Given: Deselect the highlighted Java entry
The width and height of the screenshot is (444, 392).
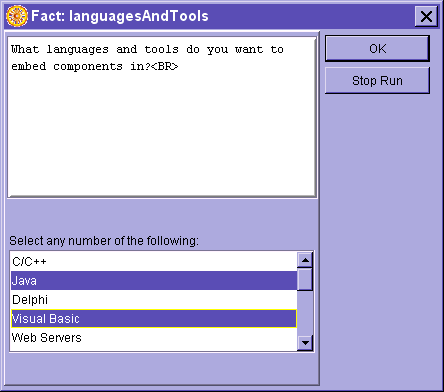Looking at the screenshot, I should [x=154, y=281].
